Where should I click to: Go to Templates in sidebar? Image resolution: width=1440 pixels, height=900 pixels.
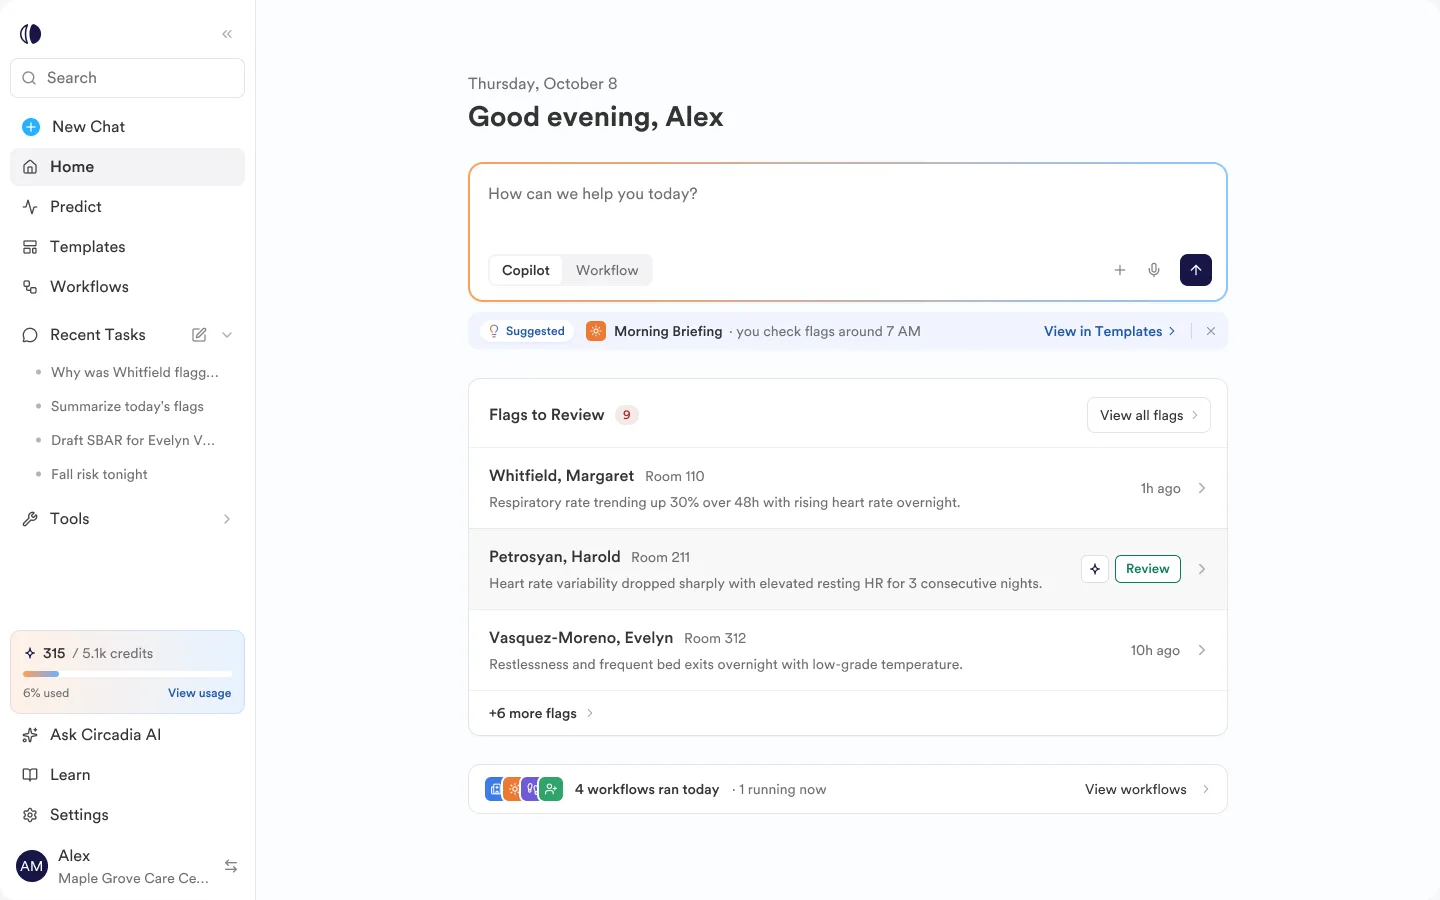click(127, 247)
